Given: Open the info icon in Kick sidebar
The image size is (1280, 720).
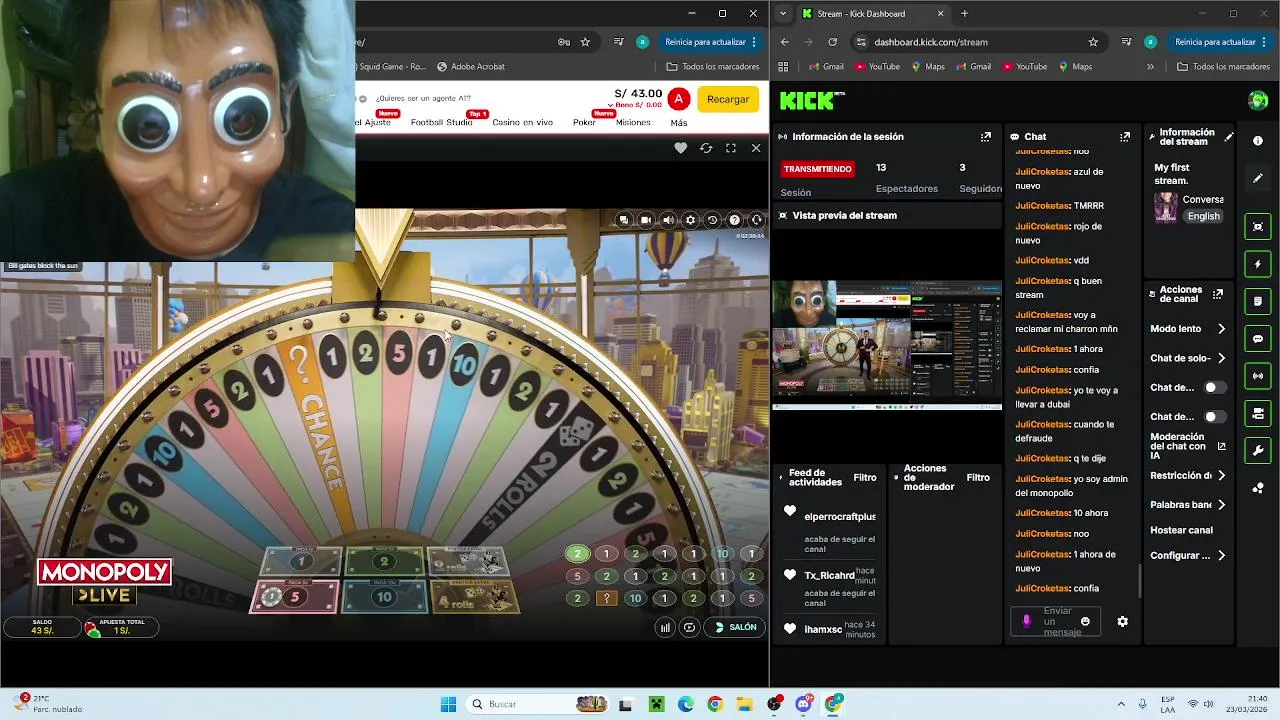Looking at the screenshot, I should pyautogui.click(x=1258, y=141).
